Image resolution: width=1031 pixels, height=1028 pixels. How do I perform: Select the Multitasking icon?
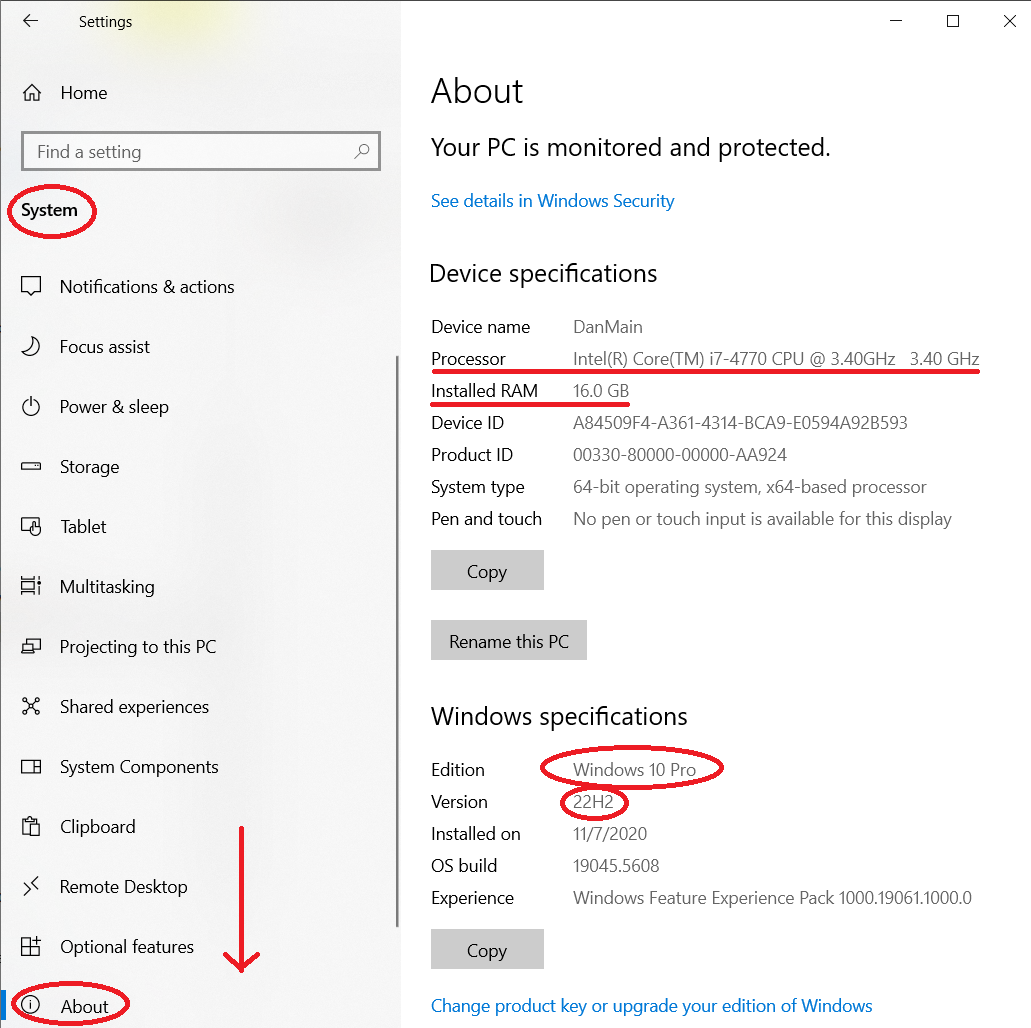[x=32, y=587]
